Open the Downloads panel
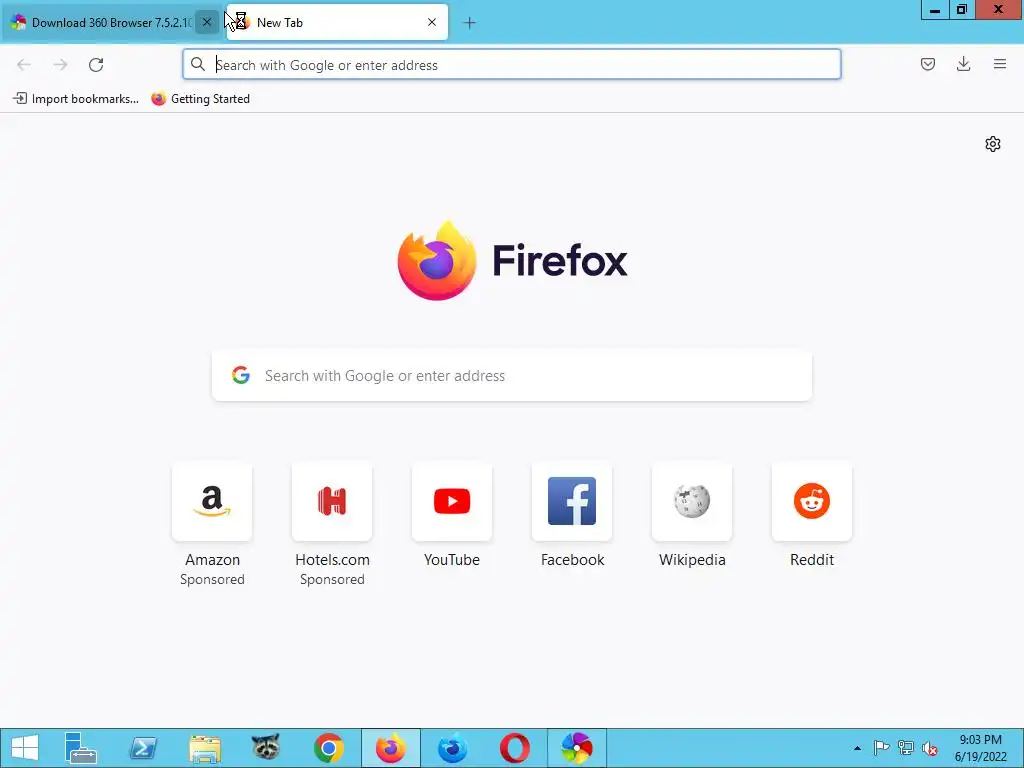 pyautogui.click(x=963, y=64)
